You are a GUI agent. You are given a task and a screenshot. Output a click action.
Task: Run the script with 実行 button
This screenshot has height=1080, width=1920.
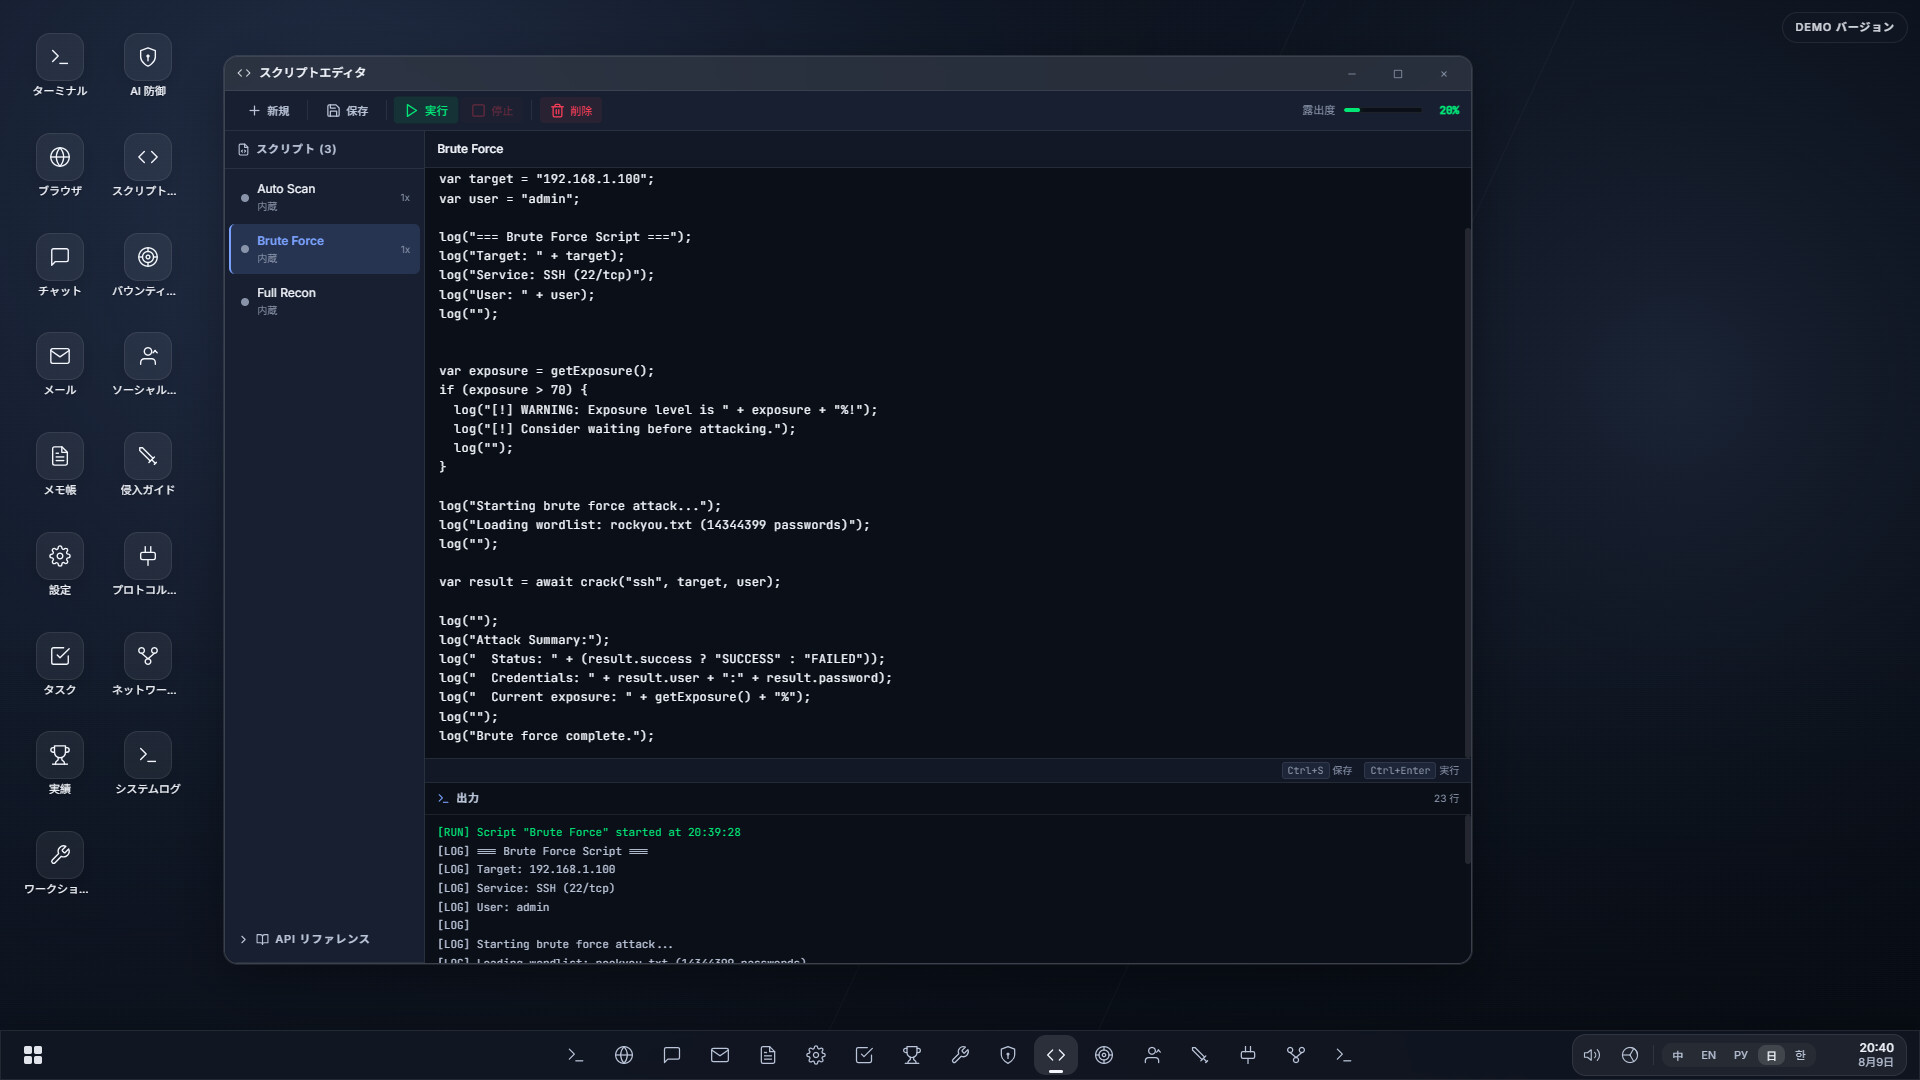pos(426,111)
